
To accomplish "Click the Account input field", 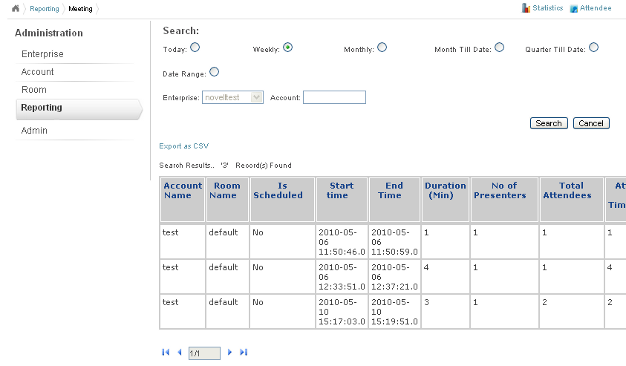I will point(334,97).
